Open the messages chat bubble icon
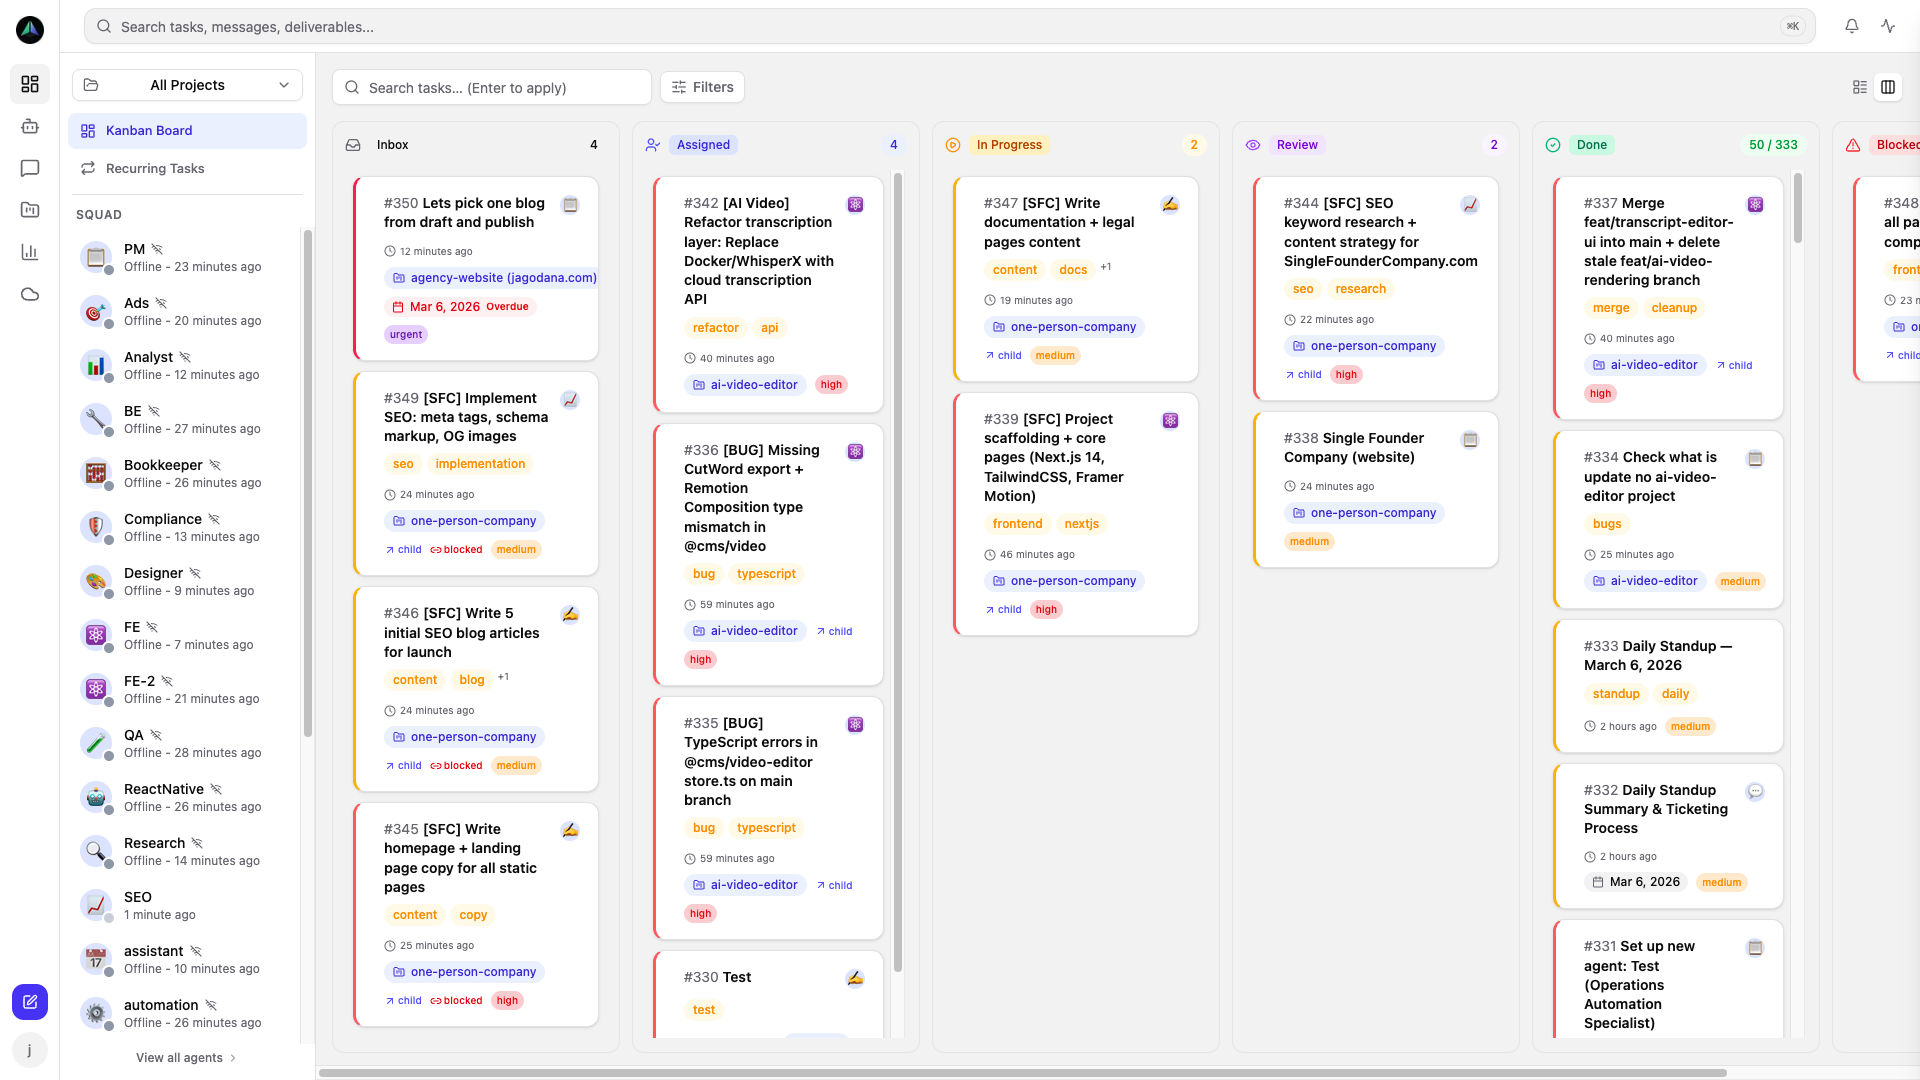The image size is (1920, 1080). [x=30, y=168]
